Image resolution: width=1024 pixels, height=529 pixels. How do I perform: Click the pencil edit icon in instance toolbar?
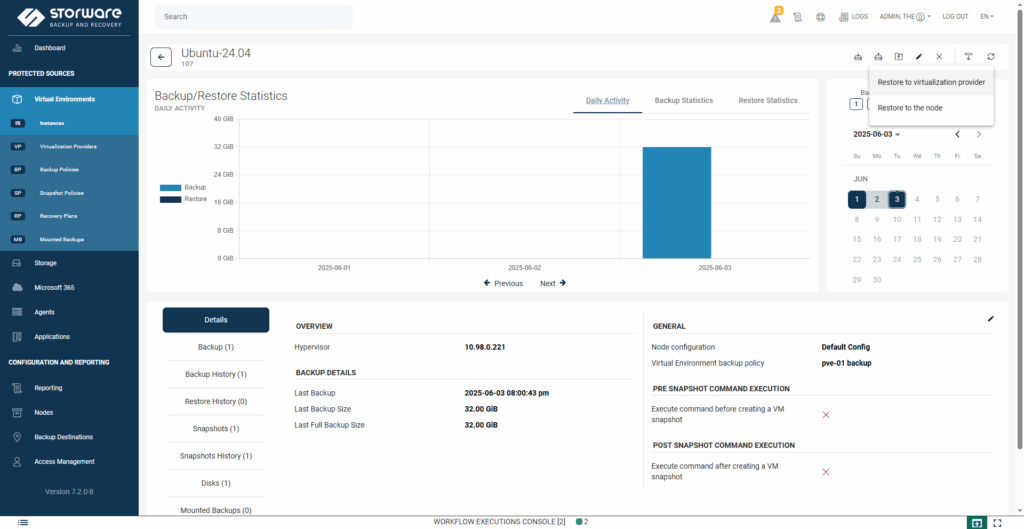(x=919, y=57)
